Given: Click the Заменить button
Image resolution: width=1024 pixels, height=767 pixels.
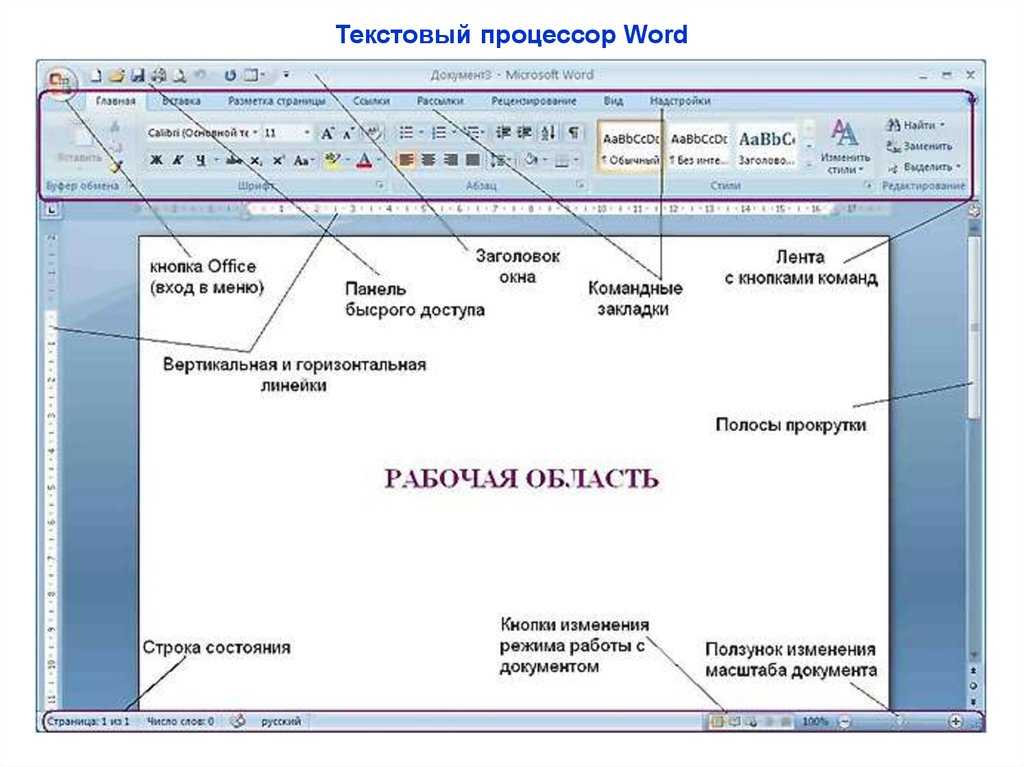Looking at the screenshot, I should click(920, 146).
